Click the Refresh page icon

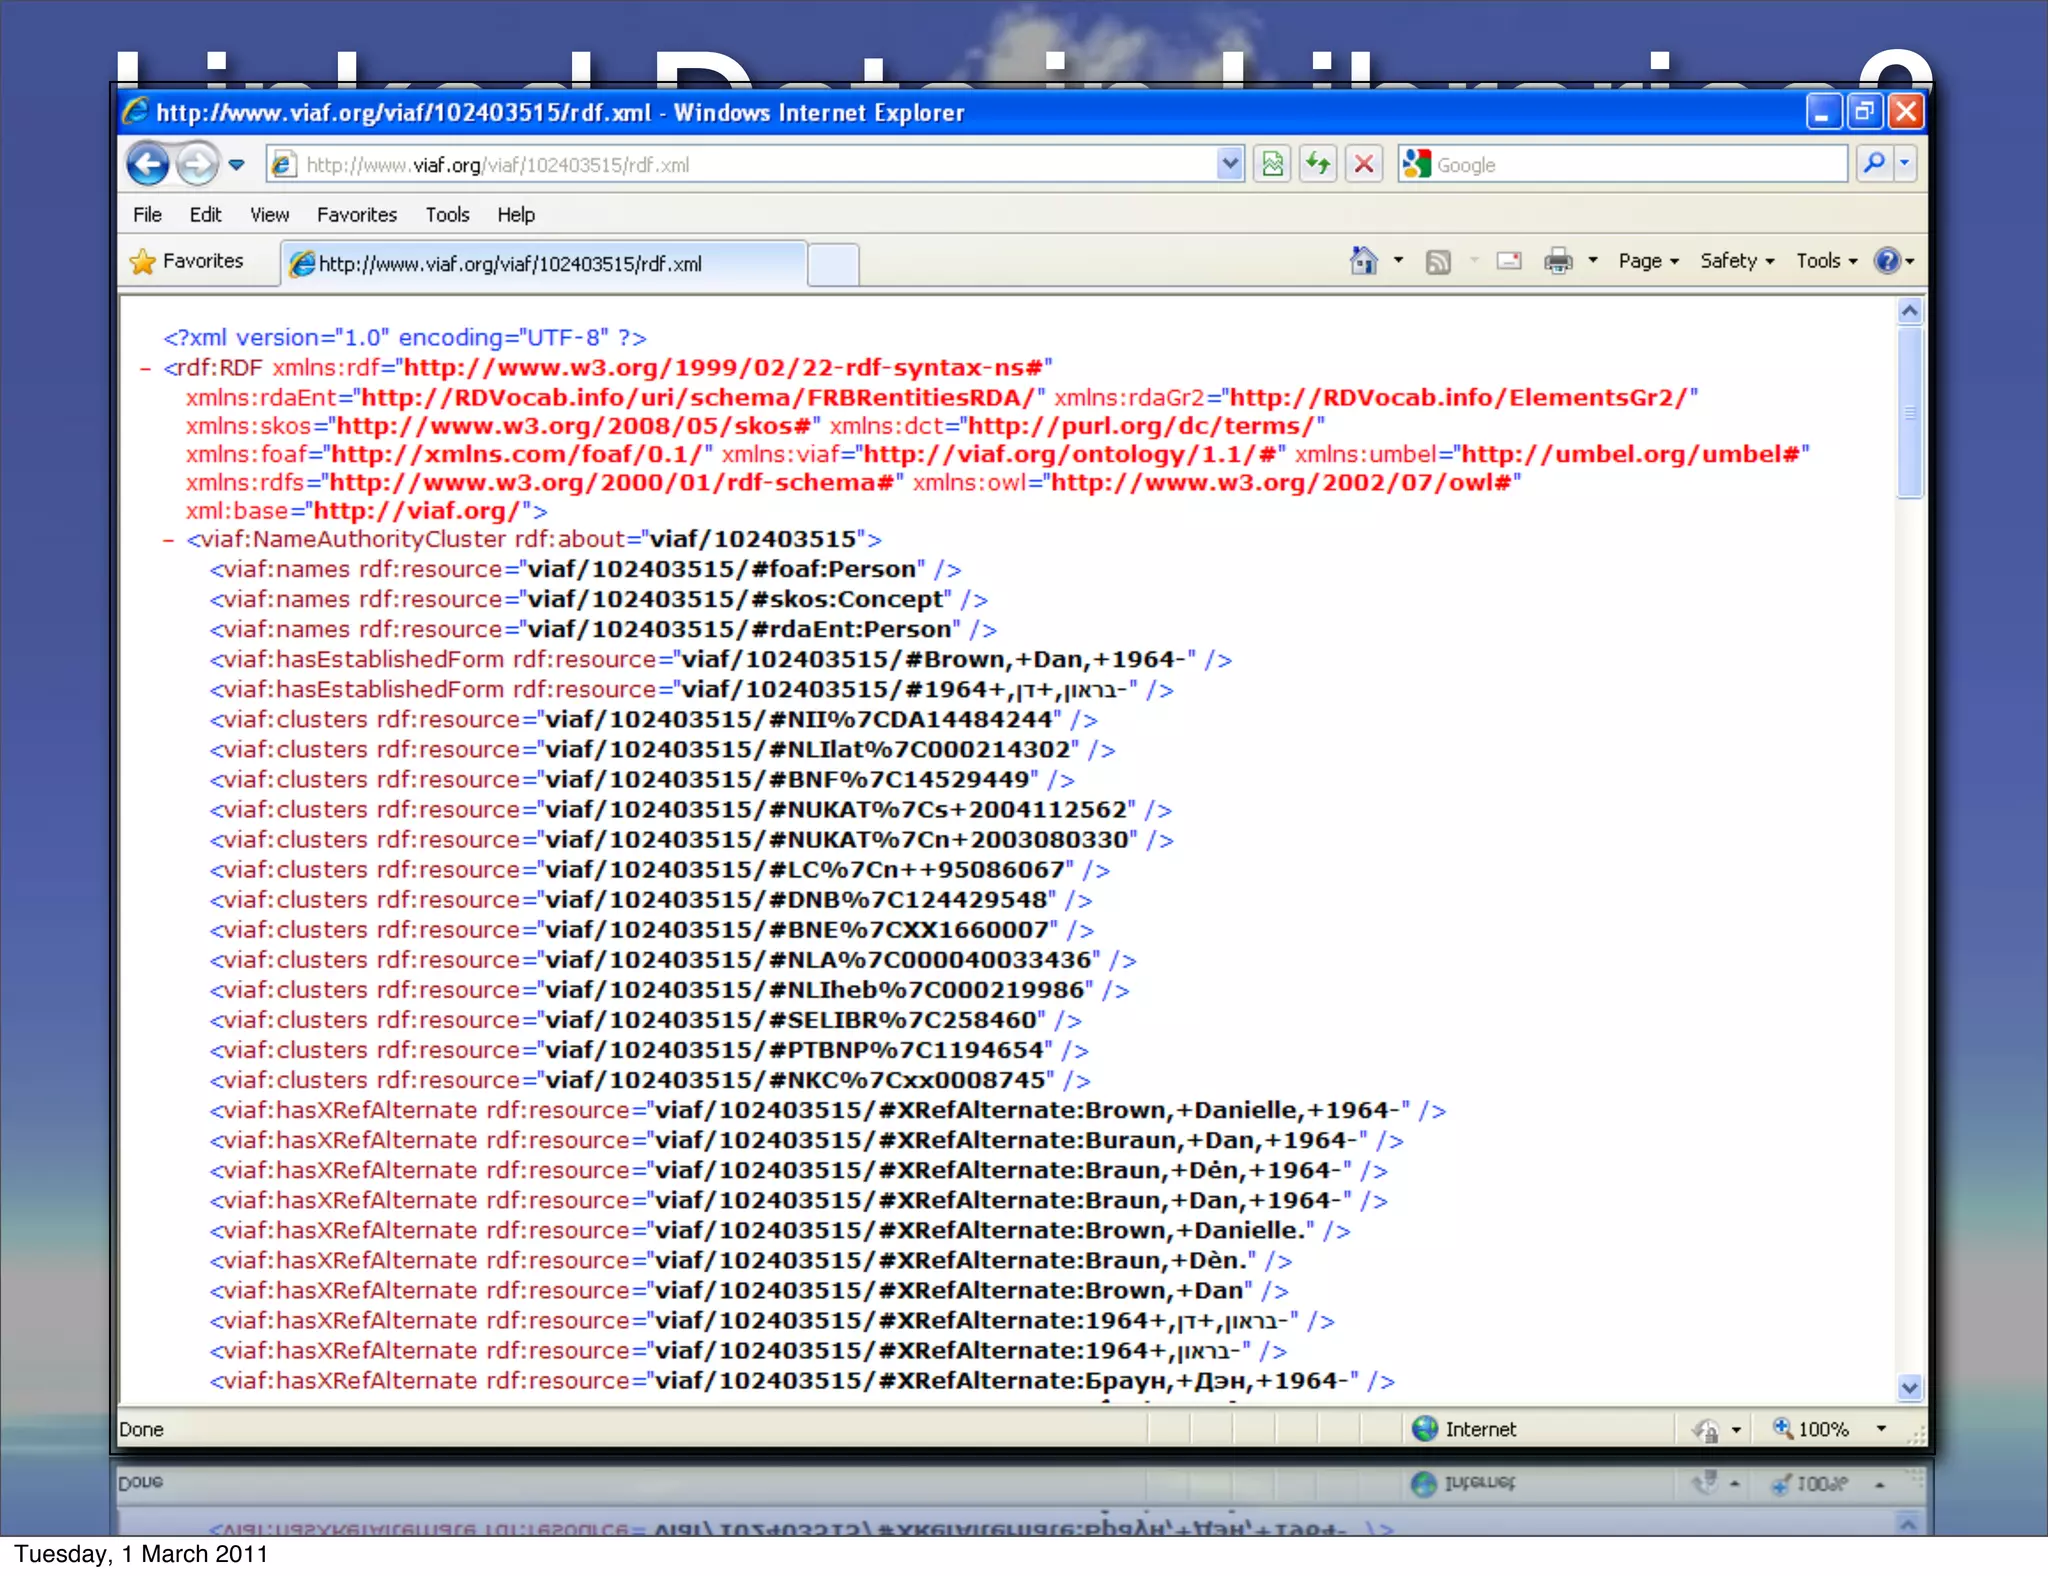click(1319, 164)
